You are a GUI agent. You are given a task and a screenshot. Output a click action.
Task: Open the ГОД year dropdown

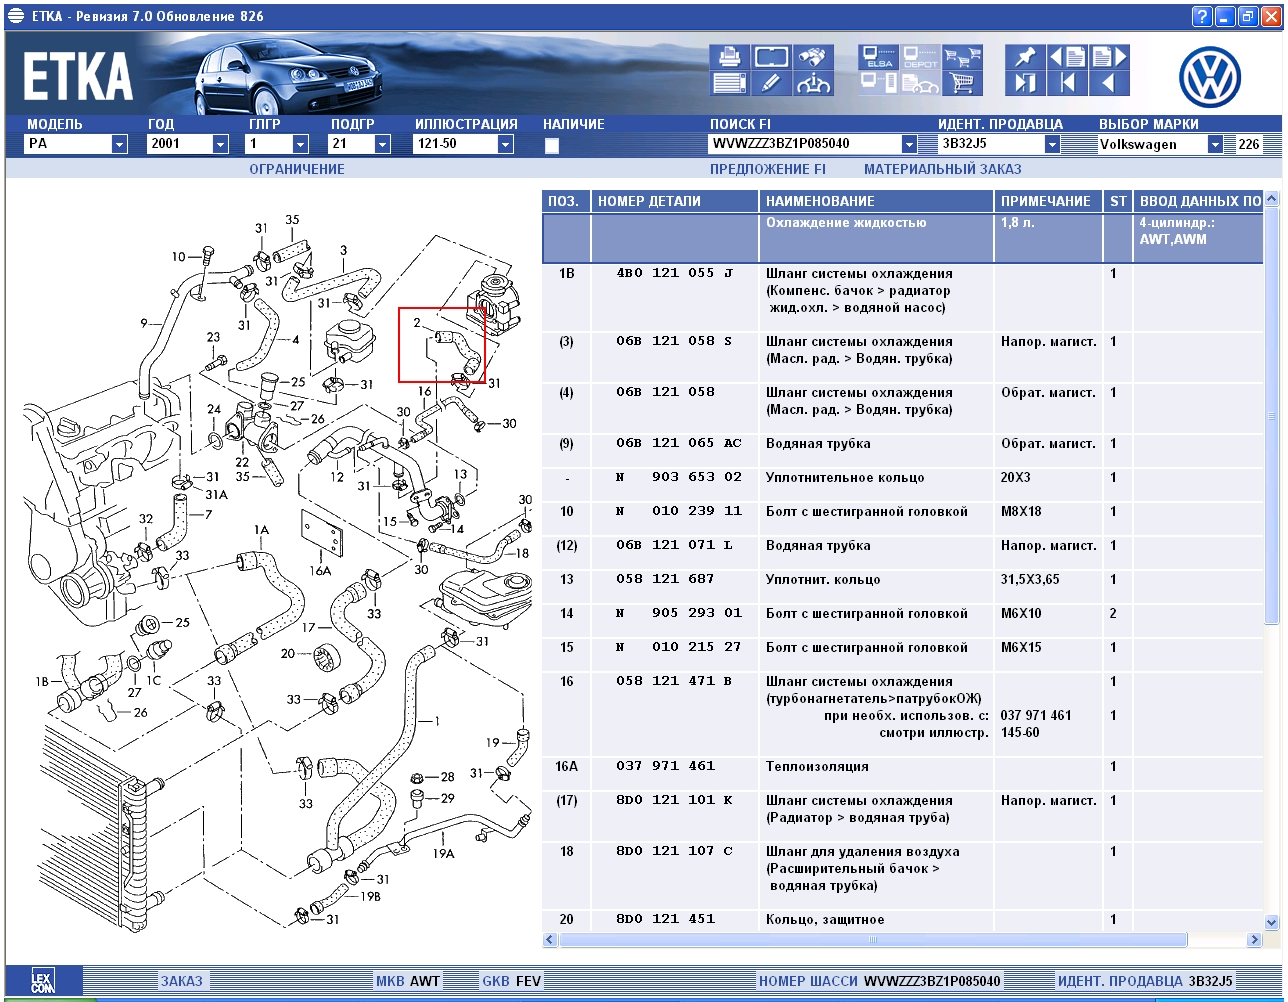coord(221,144)
